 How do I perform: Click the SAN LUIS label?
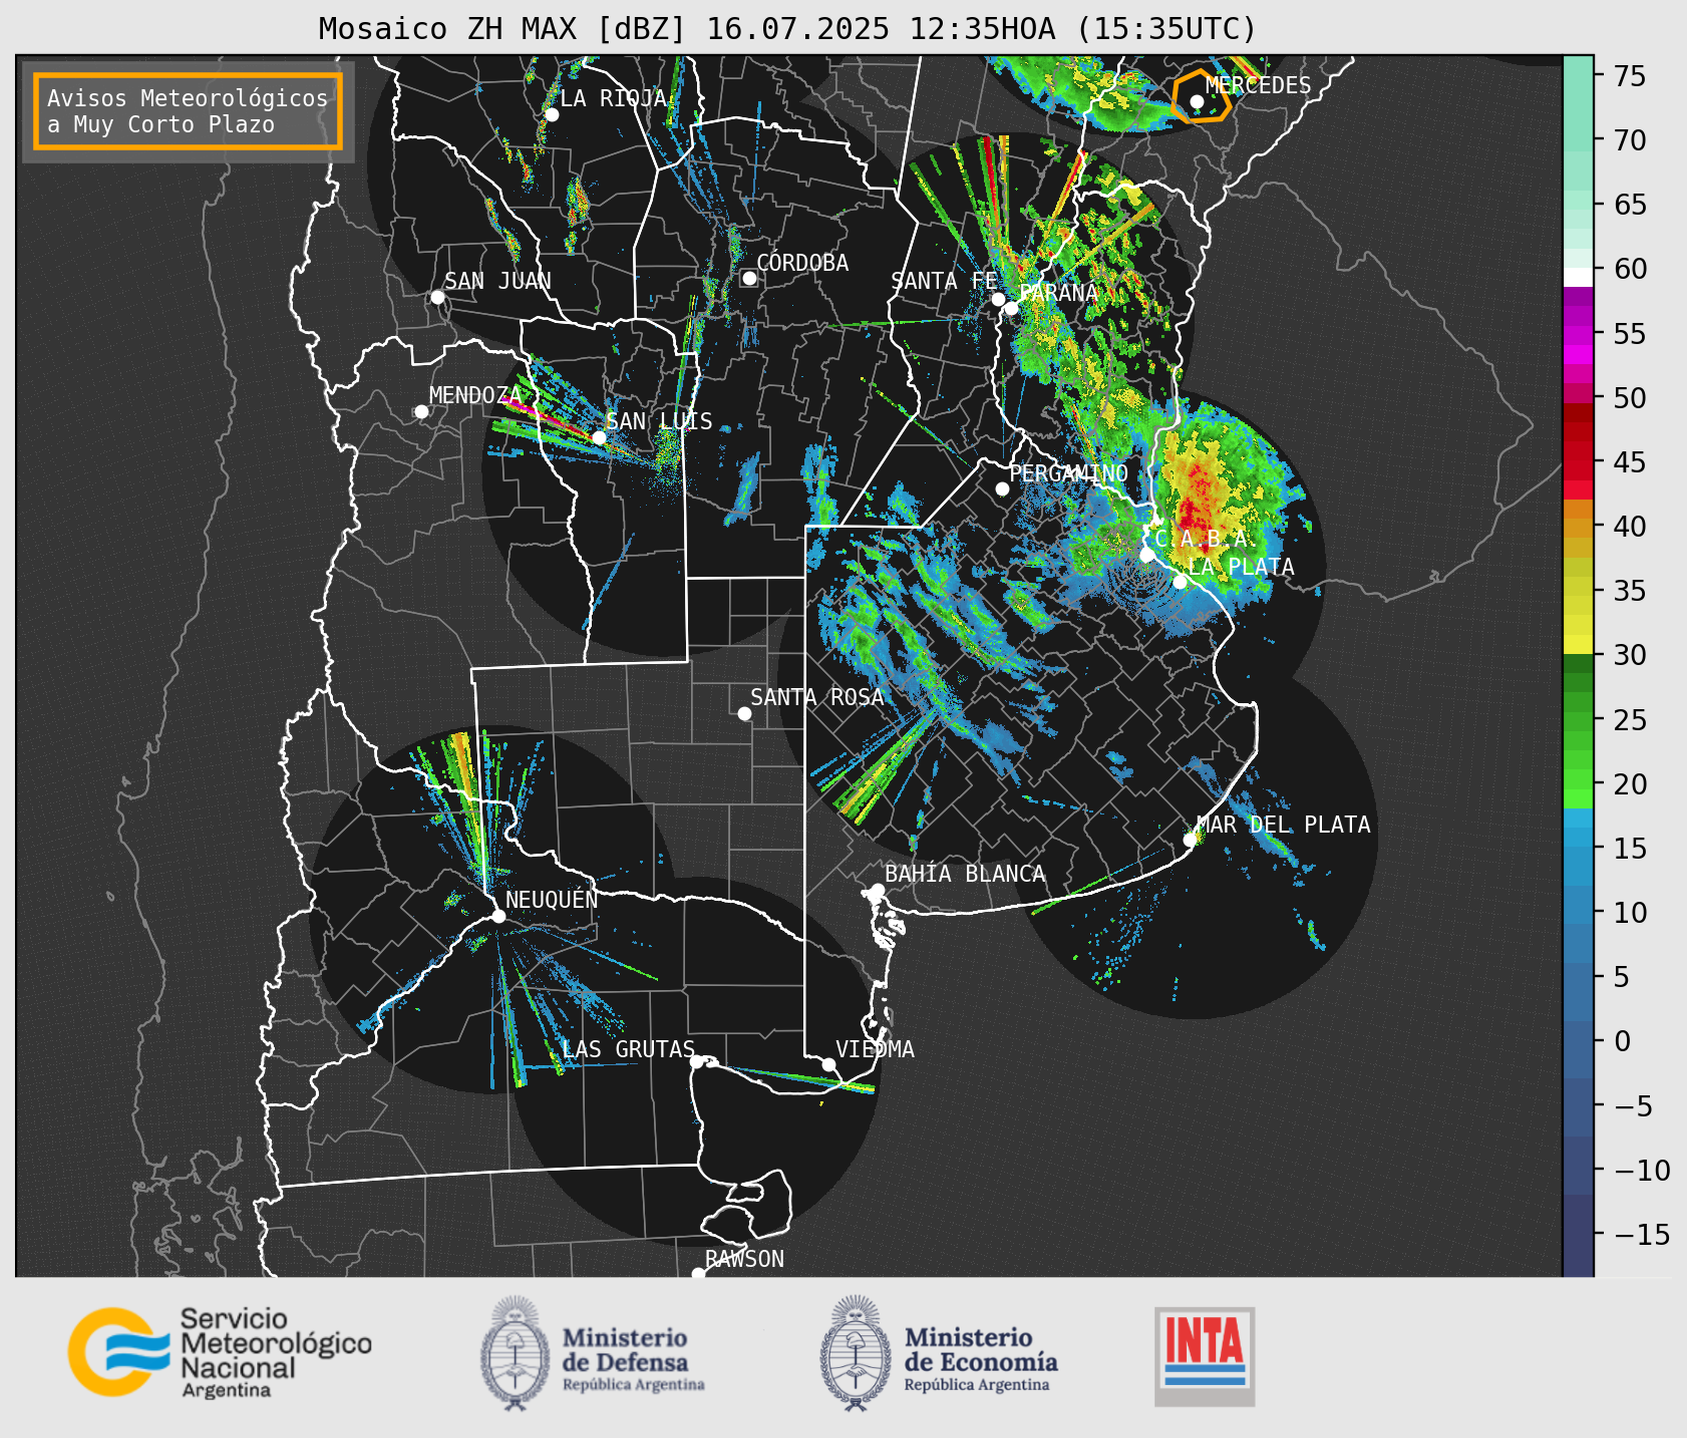click(659, 421)
